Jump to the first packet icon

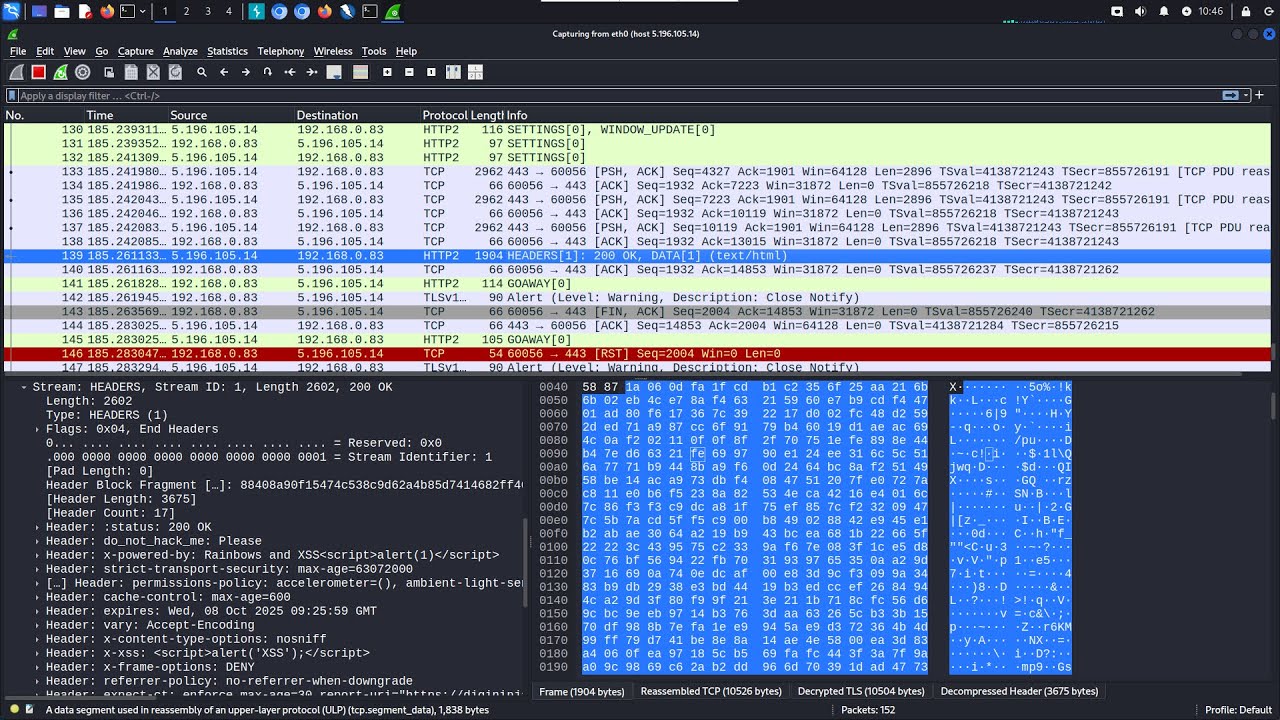point(290,72)
